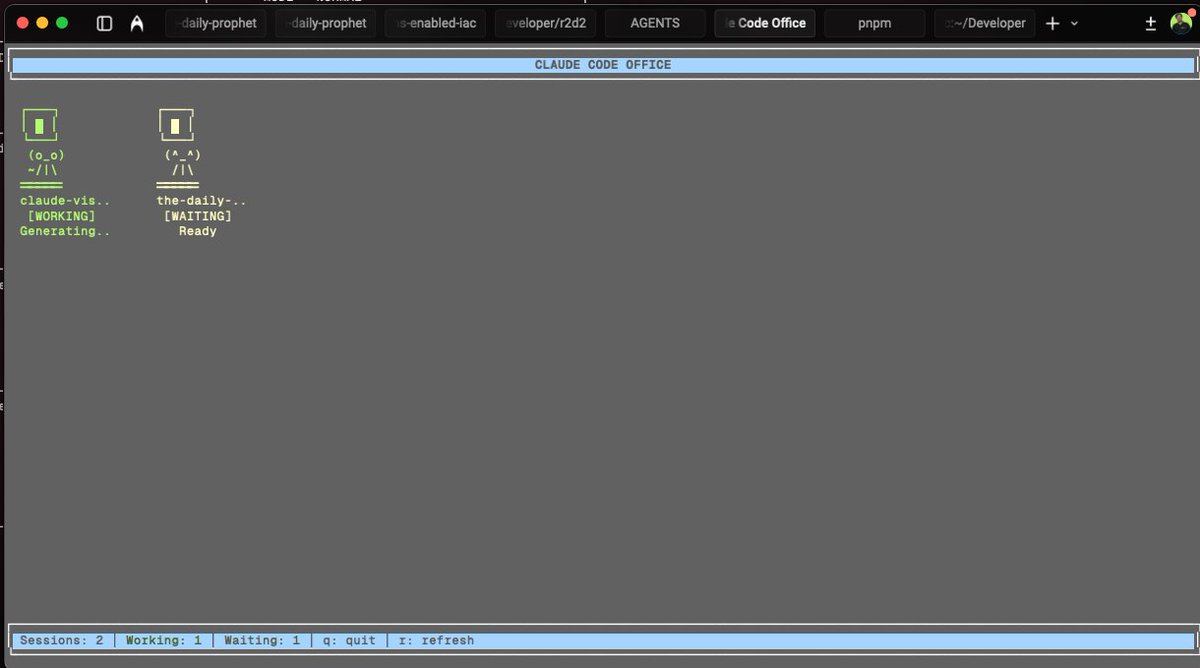Click the A-shaped app logo icon
This screenshot has width=1200, height=668.
[137, 23]
